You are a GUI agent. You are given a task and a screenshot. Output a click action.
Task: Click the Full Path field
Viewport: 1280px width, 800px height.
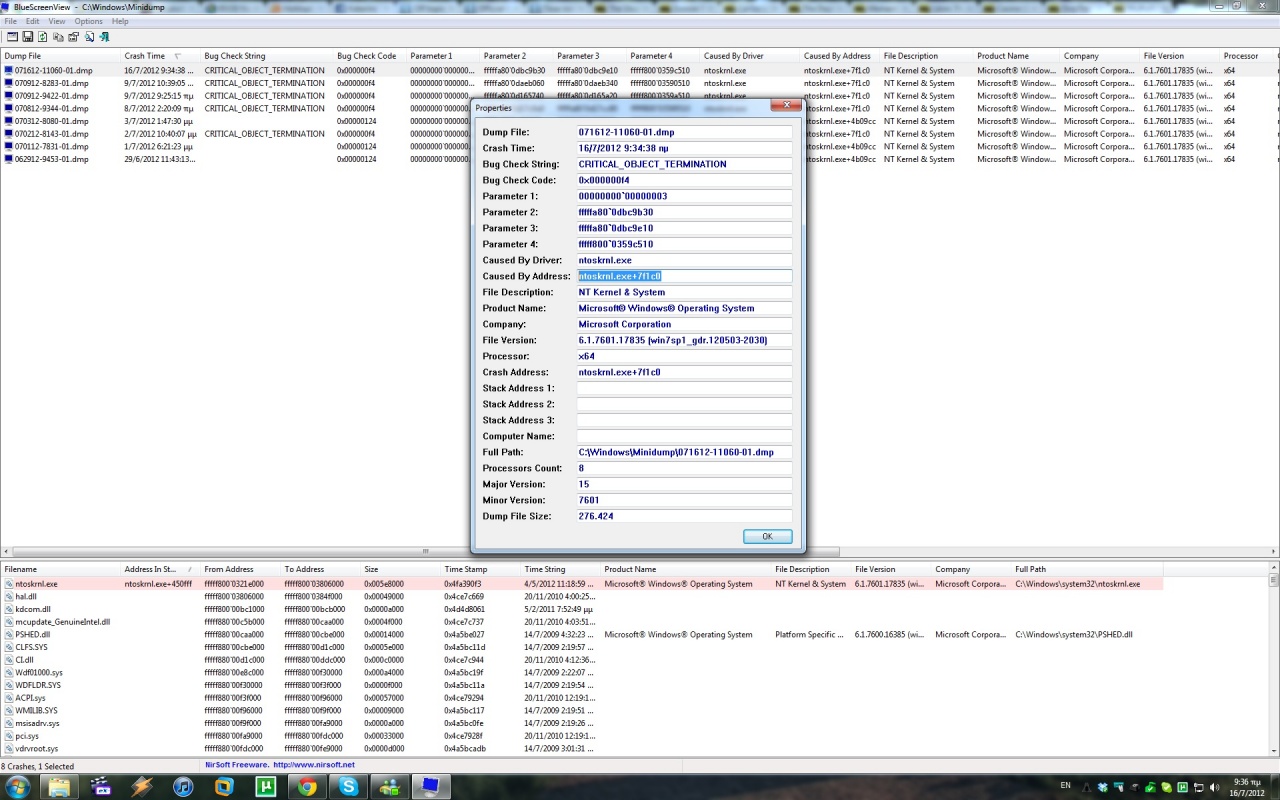[x=684, y=452]
